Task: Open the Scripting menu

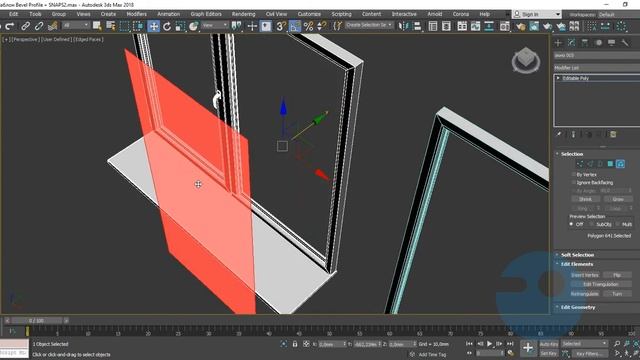Action: [341, 14]
